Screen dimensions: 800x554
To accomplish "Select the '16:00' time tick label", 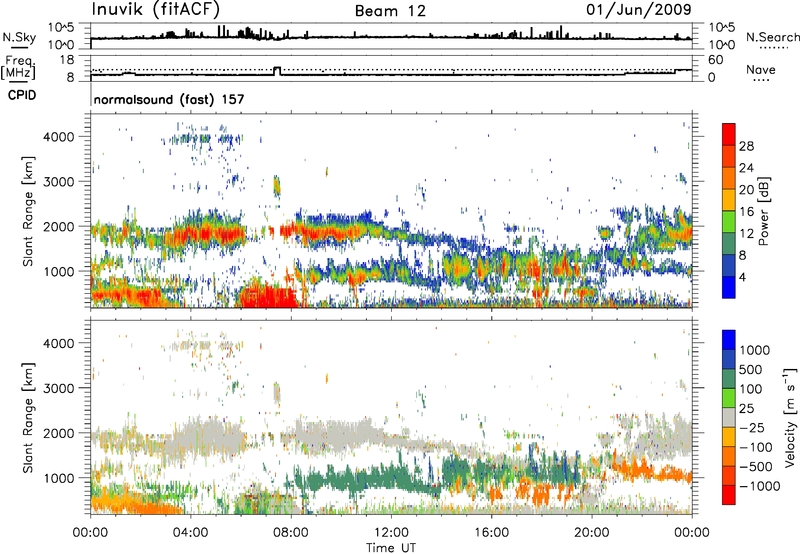I will (x=491, y=533).
